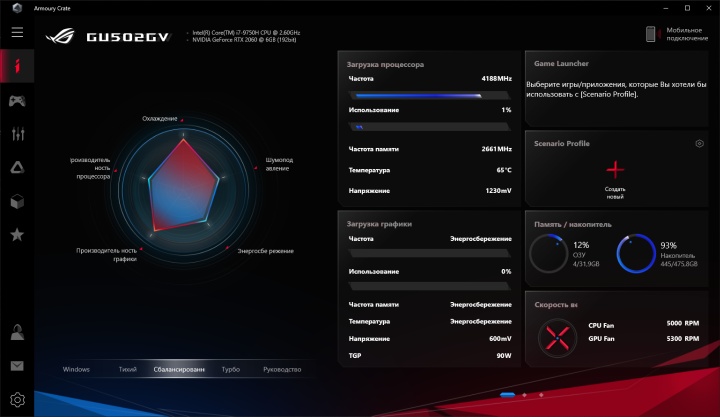720x417 pixels.
Task: Select the Windows operating mode
Action: 76,369
